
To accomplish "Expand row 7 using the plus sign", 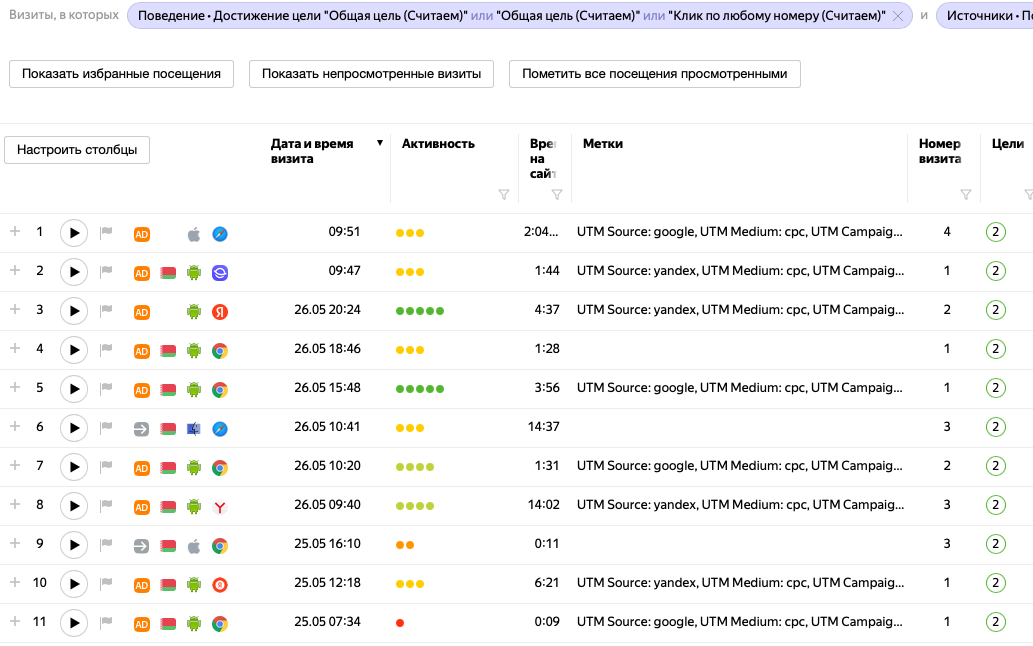I will (x=15, y=466).
